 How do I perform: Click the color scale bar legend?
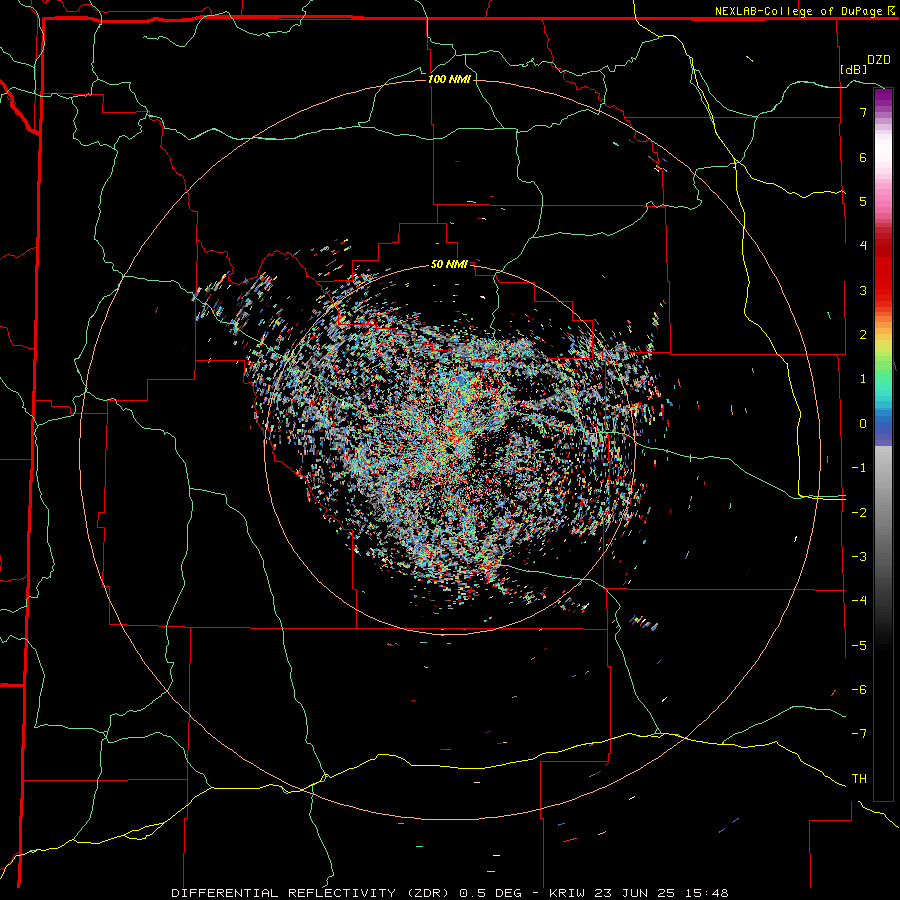tap(883, 444)
